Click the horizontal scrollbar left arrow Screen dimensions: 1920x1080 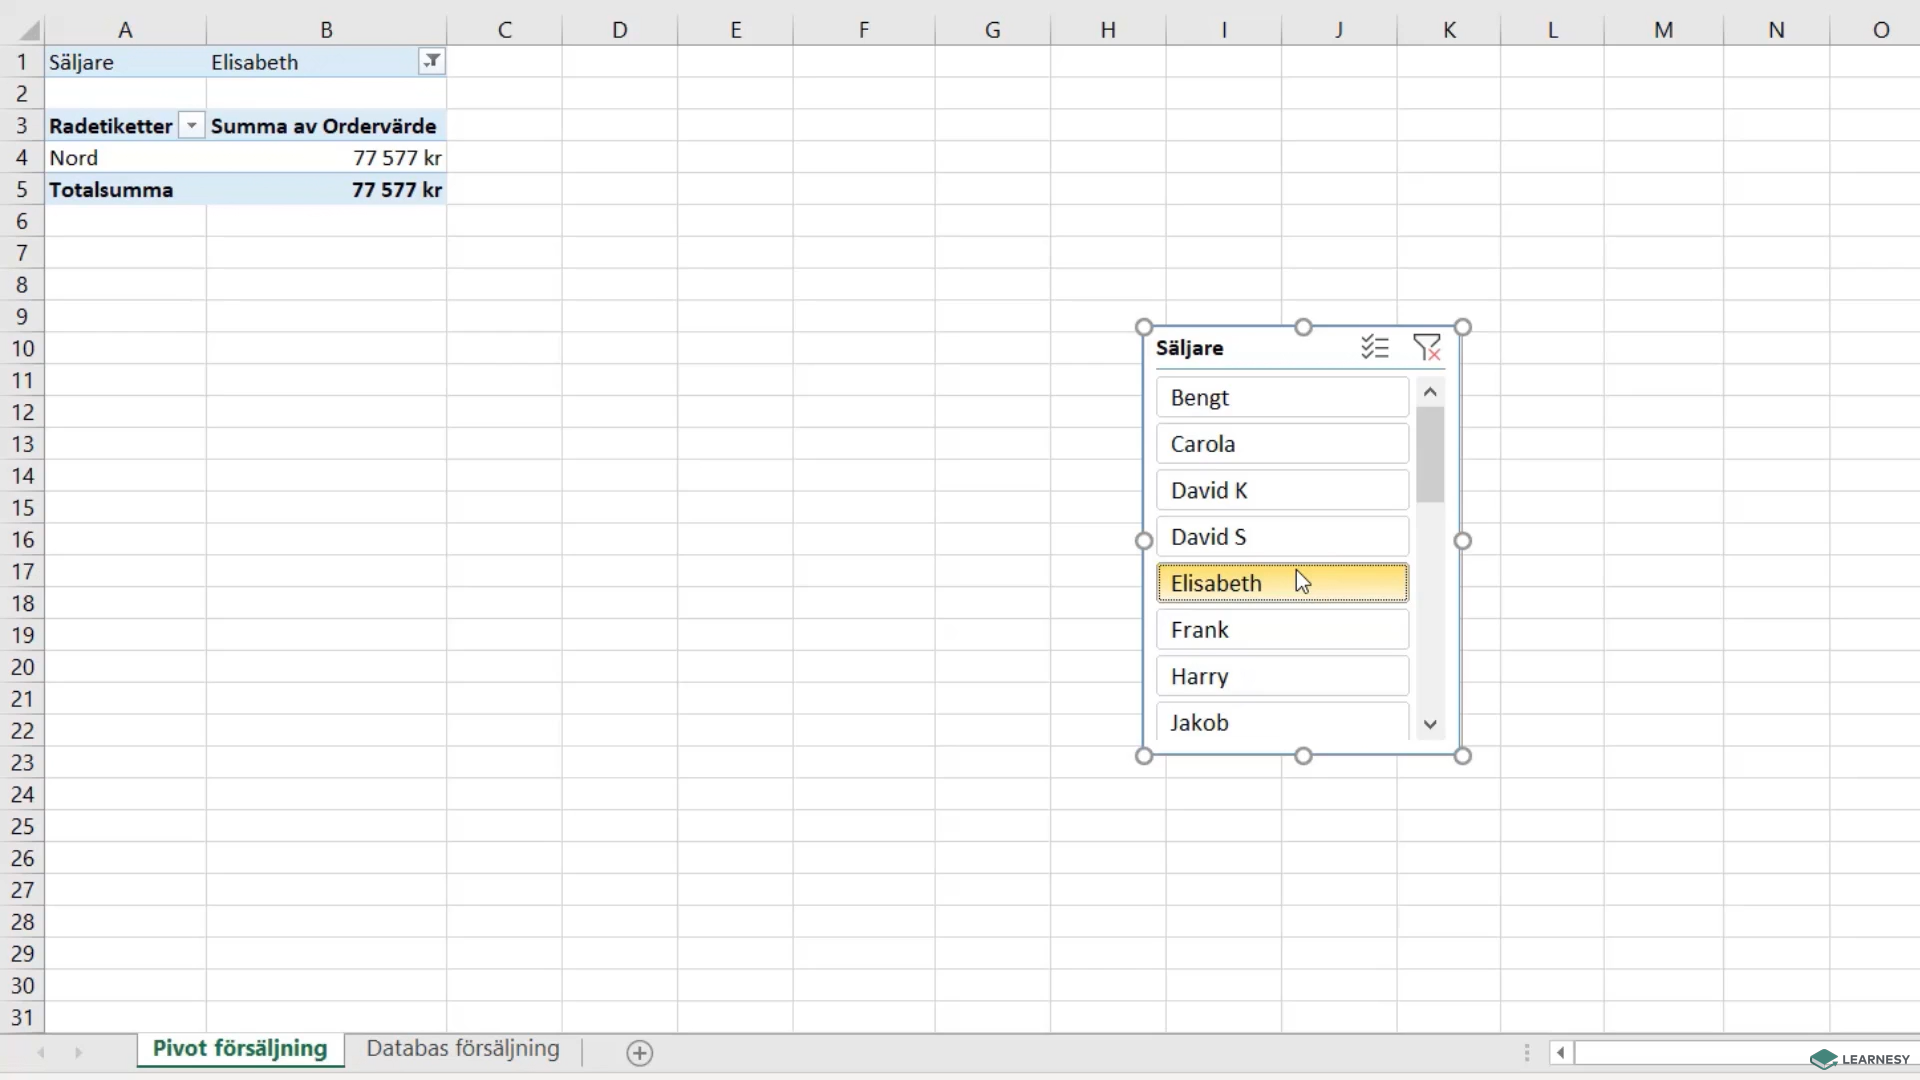click(1560, 1053)
